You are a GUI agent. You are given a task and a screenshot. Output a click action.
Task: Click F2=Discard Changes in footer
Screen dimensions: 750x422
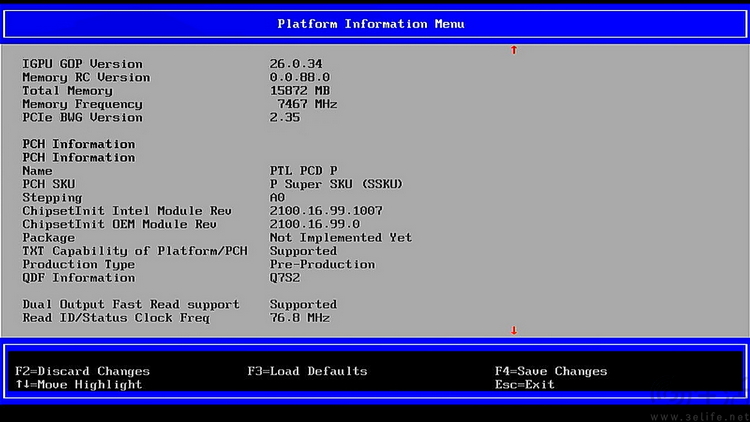pos(82,371)
